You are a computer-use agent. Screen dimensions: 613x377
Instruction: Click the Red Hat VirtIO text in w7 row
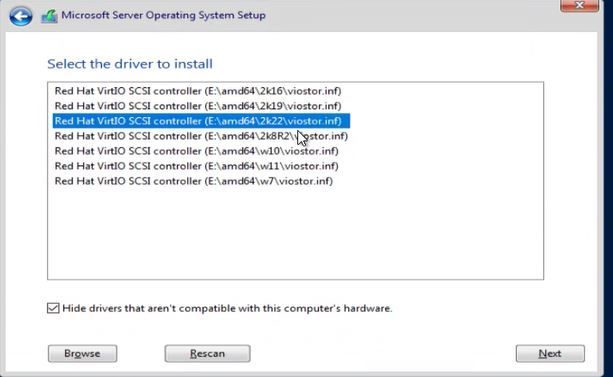[x=90, y=181]
